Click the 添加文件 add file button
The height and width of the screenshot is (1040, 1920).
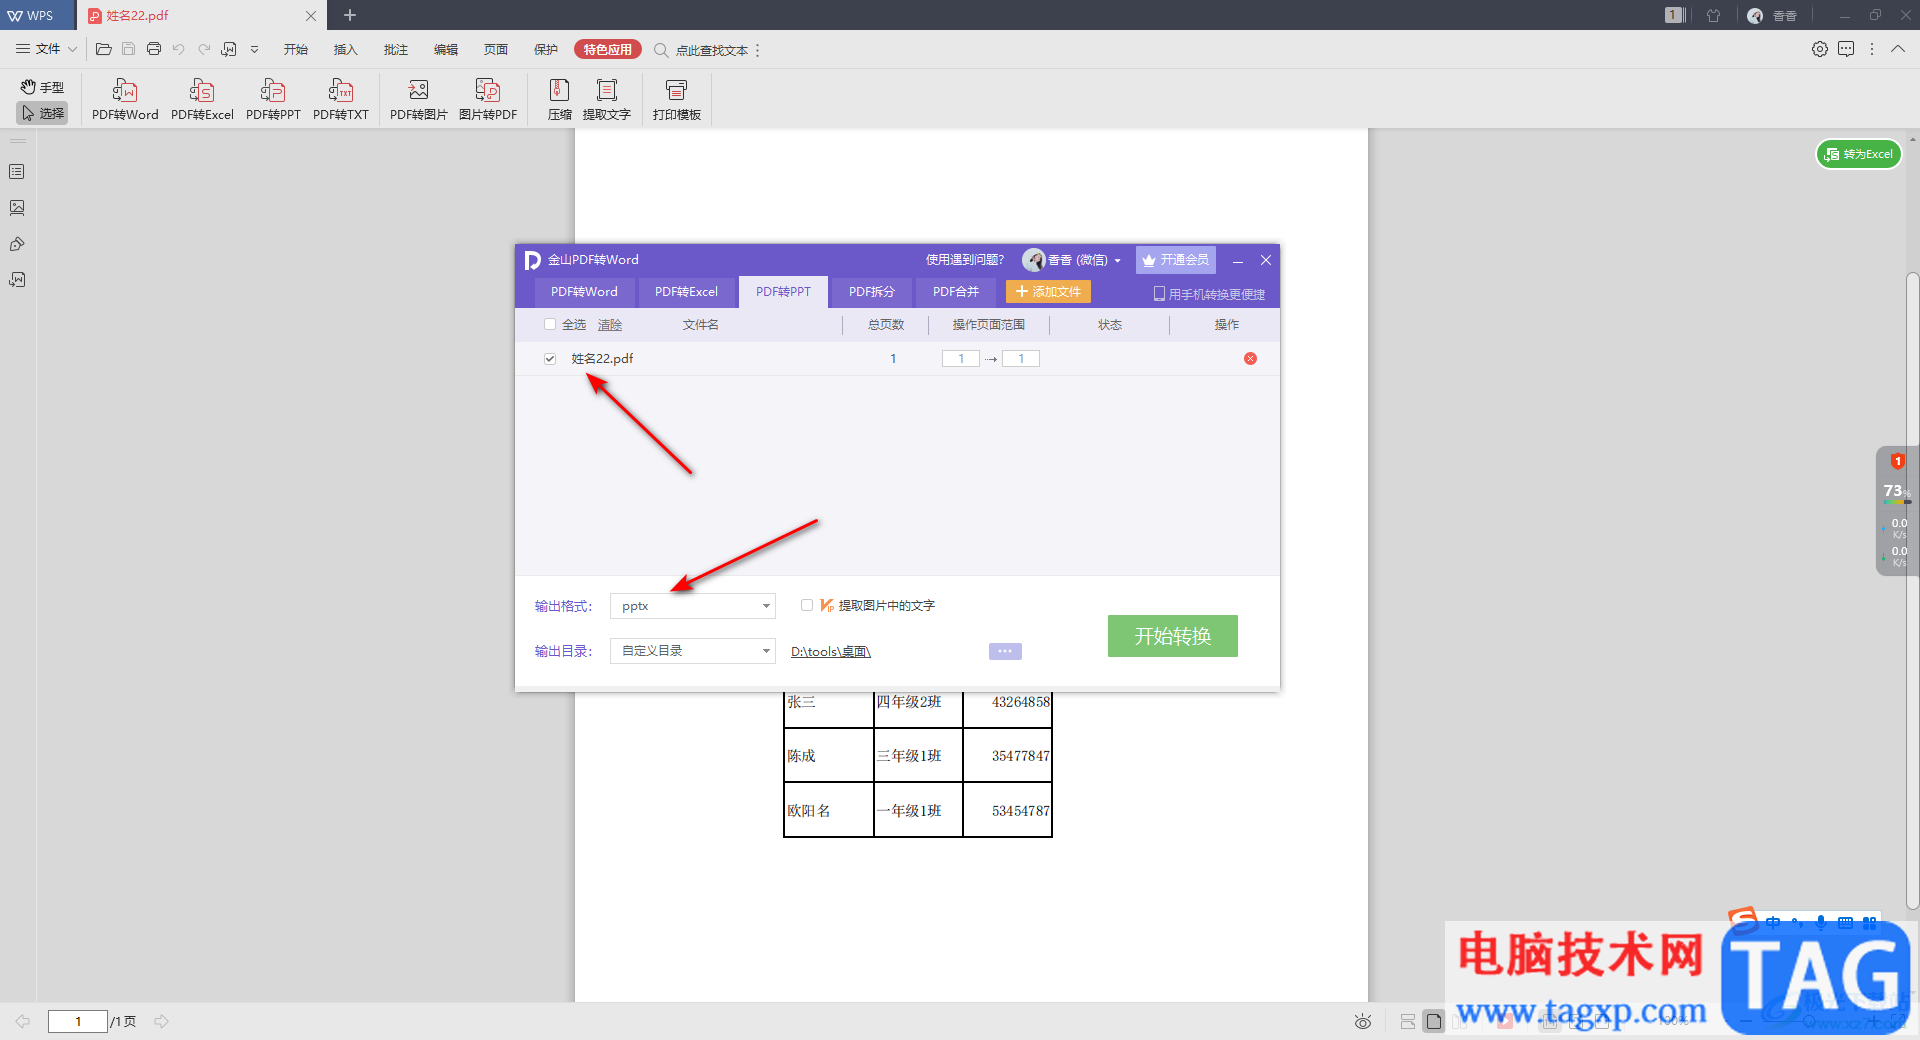[1048, 292]
